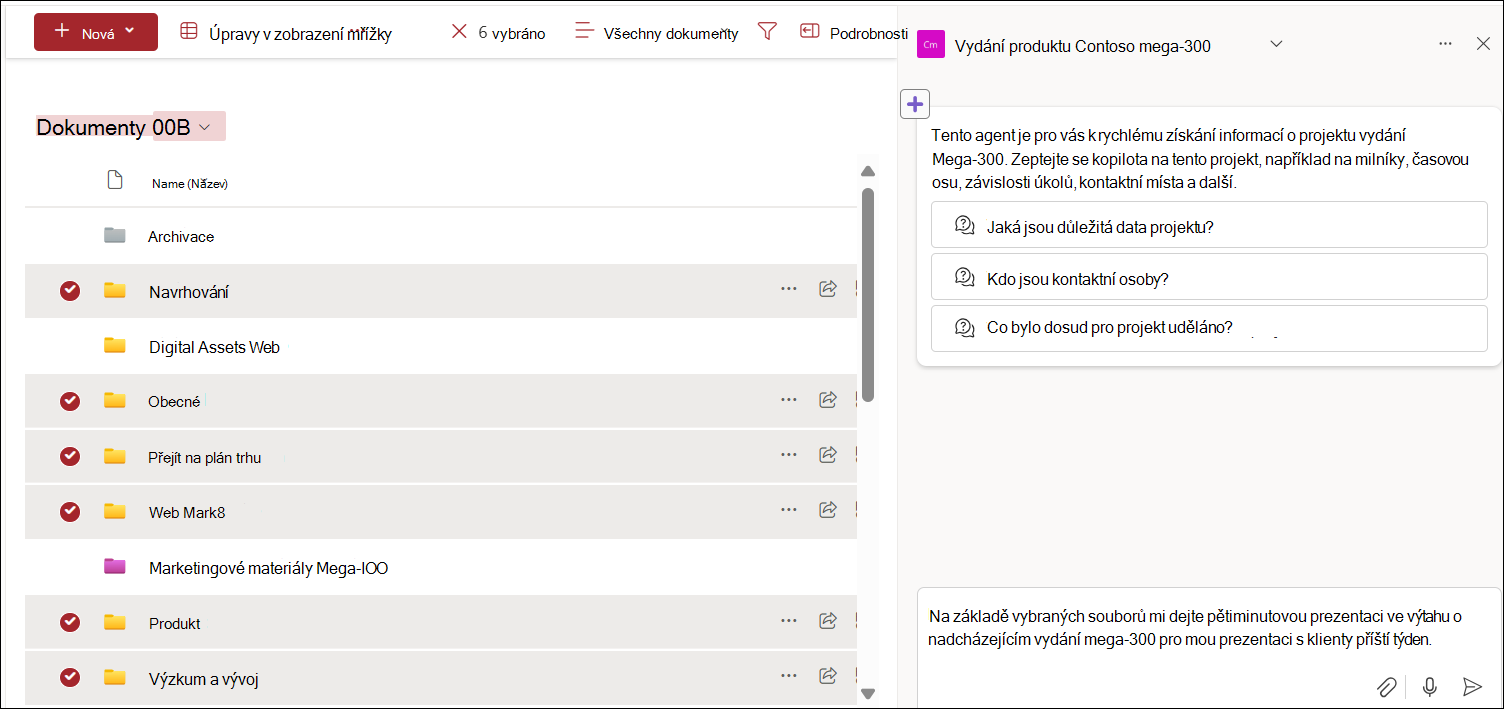Start dictation with the microphone icon
The width and height of the screenshot is (1504, 709).
[x=1430, y=686]
